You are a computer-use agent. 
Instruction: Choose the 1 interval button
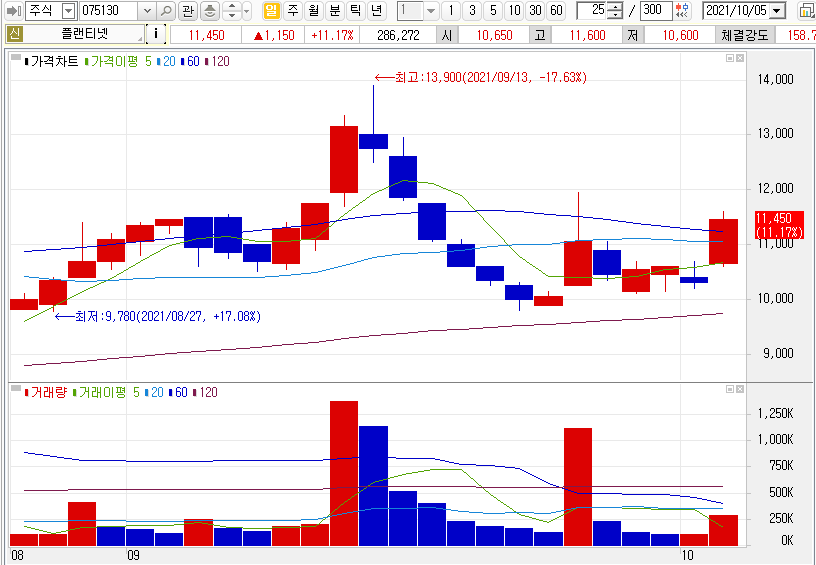point(451,10)
